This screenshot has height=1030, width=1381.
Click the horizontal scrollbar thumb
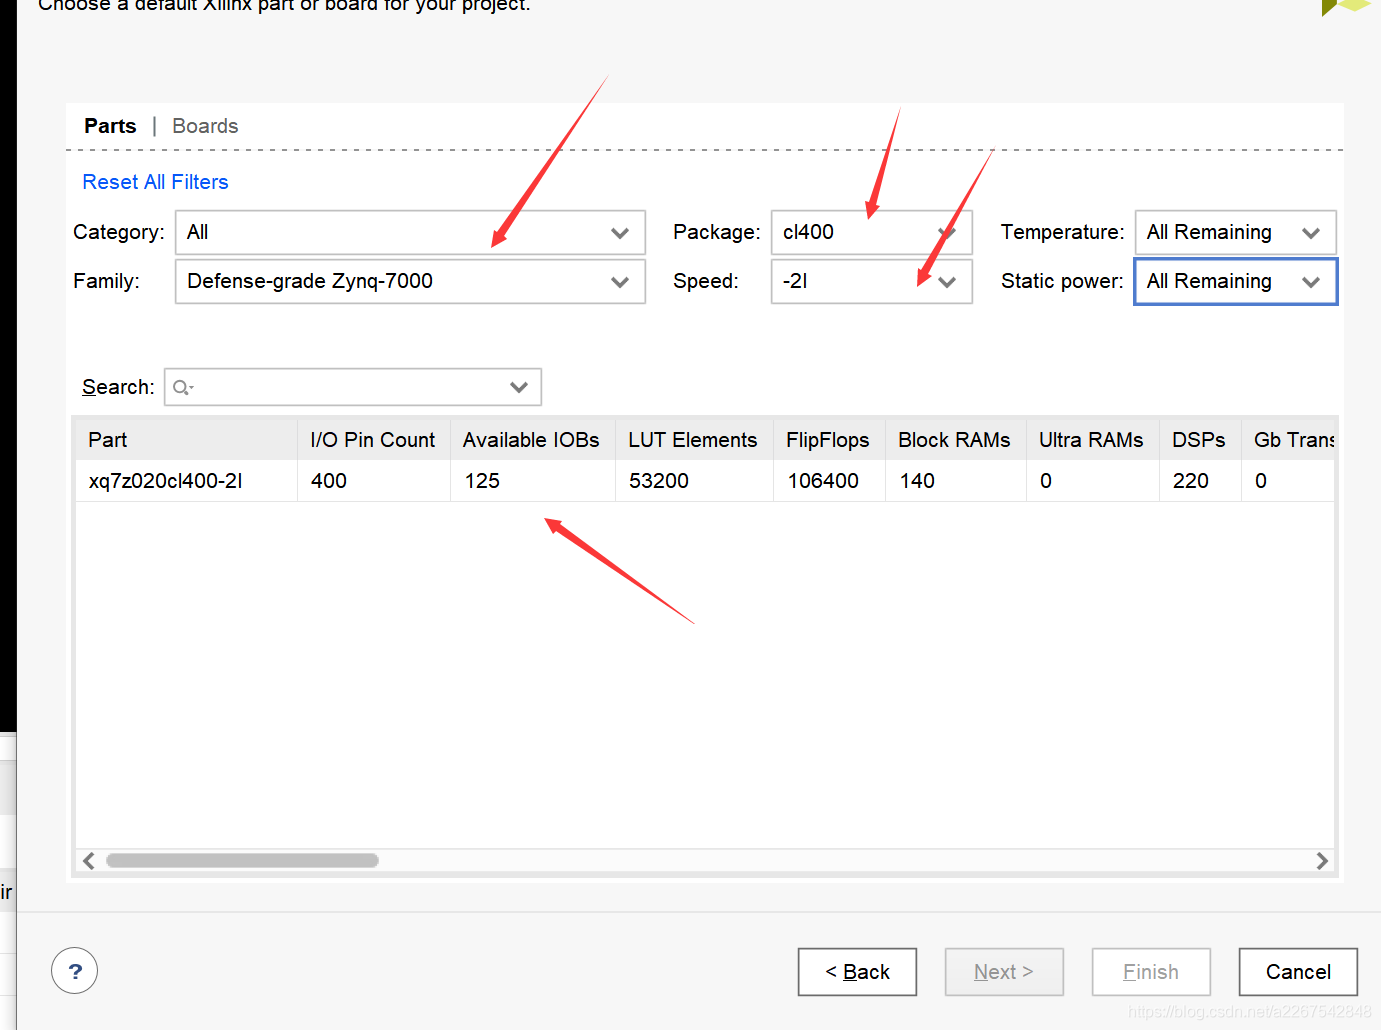[x=242, y=861]
